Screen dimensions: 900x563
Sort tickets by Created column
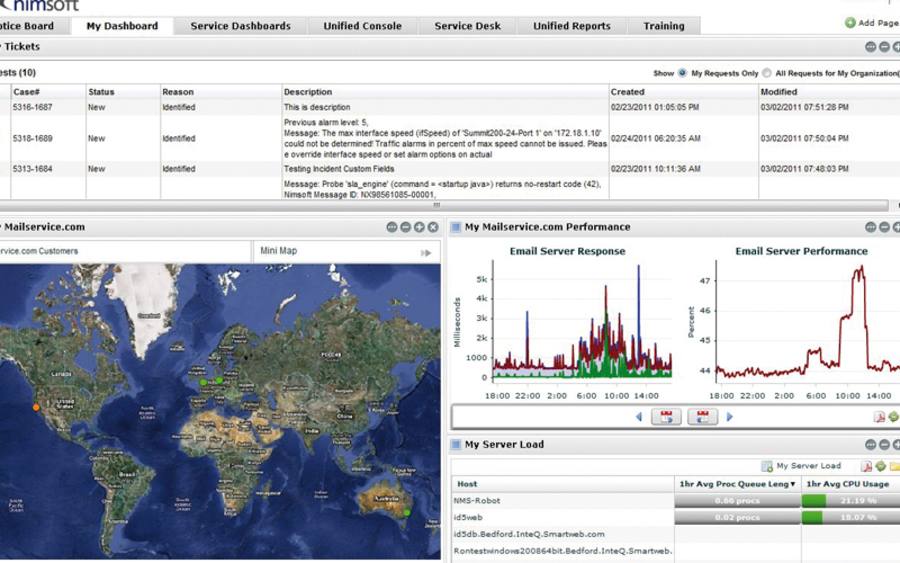(x=684, y=92)
